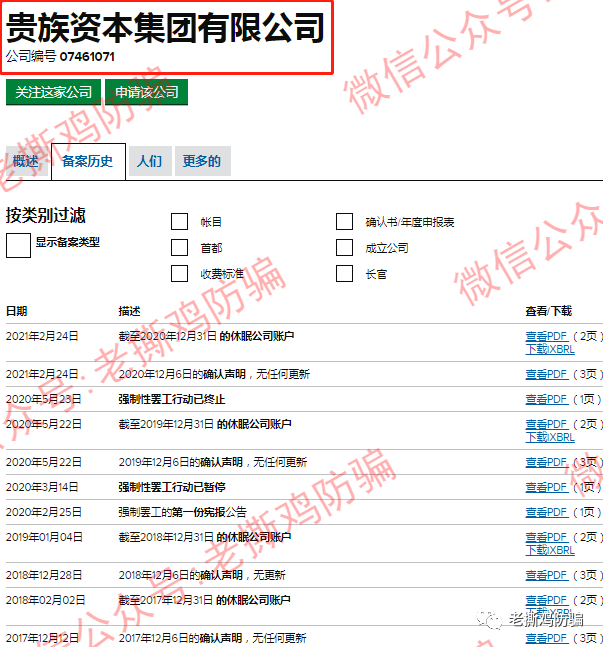Click the 按类别过滤 heading
The height and width of the screenshot is (647, 603).
click(x=46, y=215)
